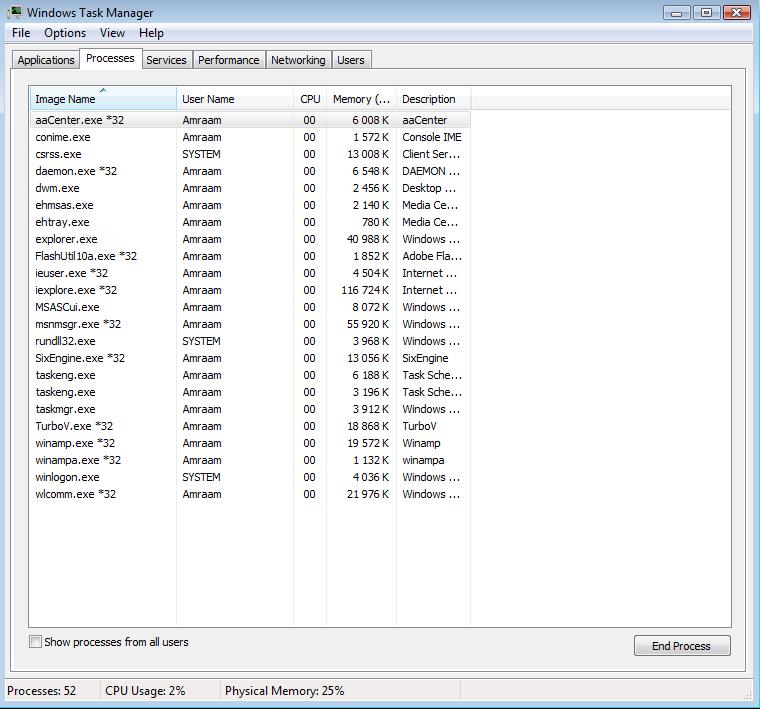Click the Task Manager title bar icon
760x709 pixels.
coord(15,12)
